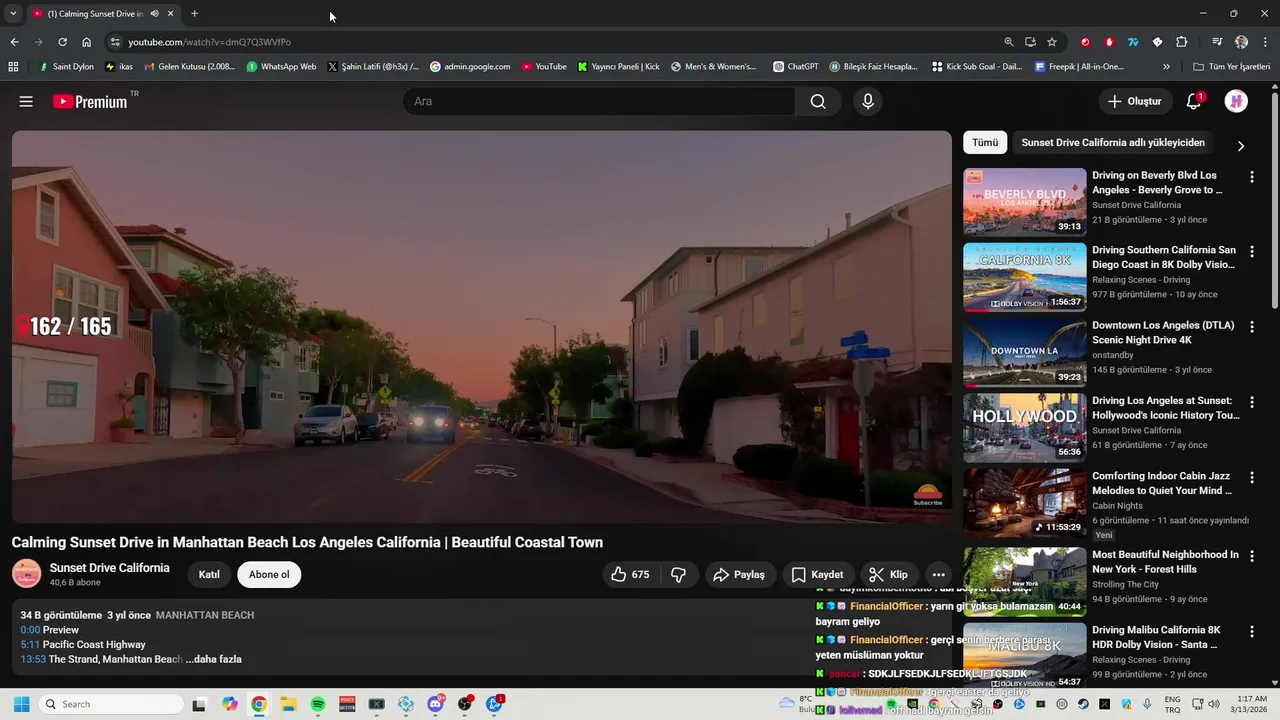Jump to 0:00 Preview timestamp
Image resolution: width=1280 pixels, height=720 pixels.
tap(30, 630)
